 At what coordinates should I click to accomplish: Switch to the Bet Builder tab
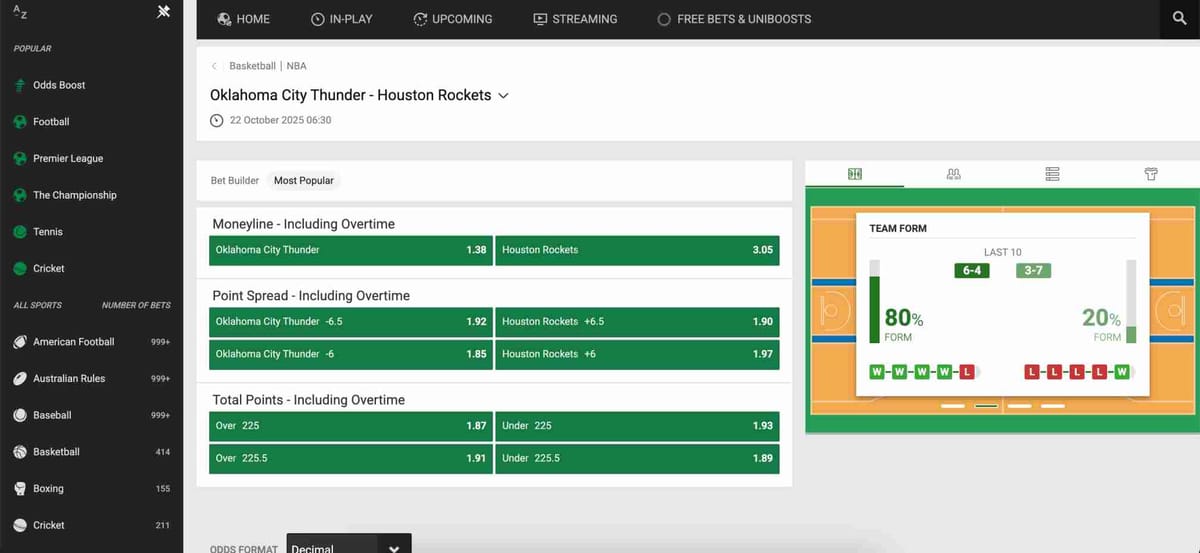[235, 181]
